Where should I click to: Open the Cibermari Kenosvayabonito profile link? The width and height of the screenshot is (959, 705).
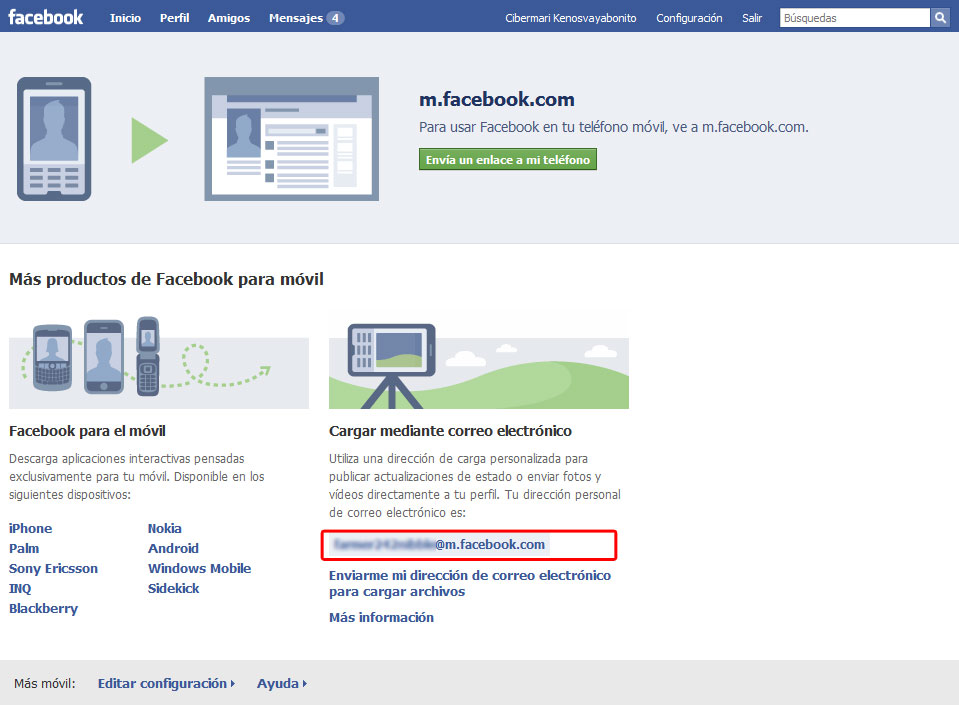(571, 18)
